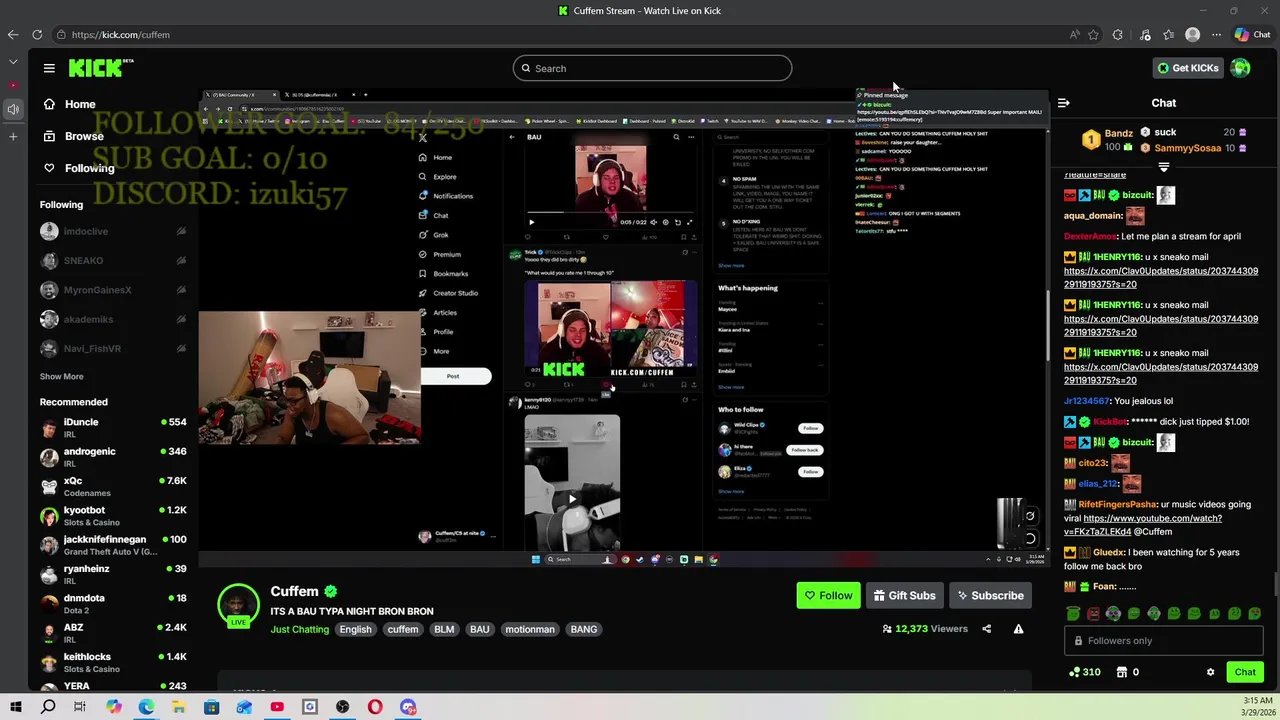Open Copilot Chat in the browser toolbar

pos(1252,34)
